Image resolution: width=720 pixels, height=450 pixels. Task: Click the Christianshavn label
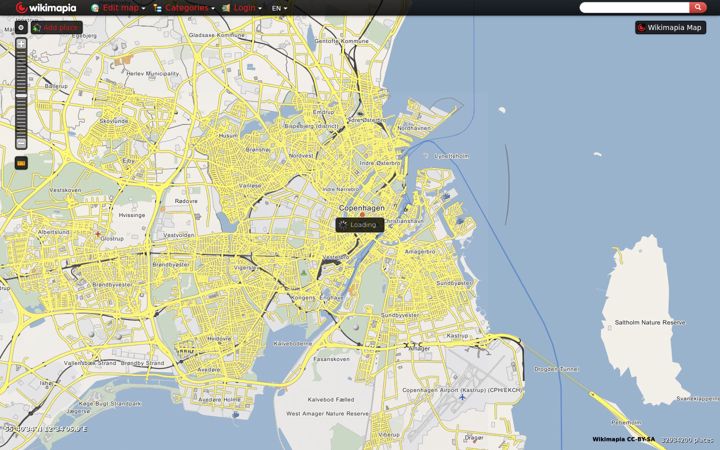pos(404,221)
